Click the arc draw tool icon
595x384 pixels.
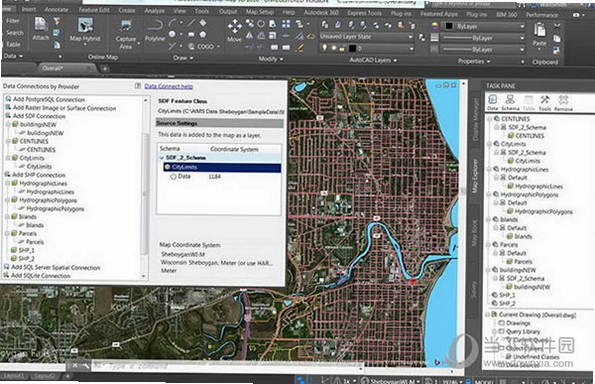coord(173,23)
